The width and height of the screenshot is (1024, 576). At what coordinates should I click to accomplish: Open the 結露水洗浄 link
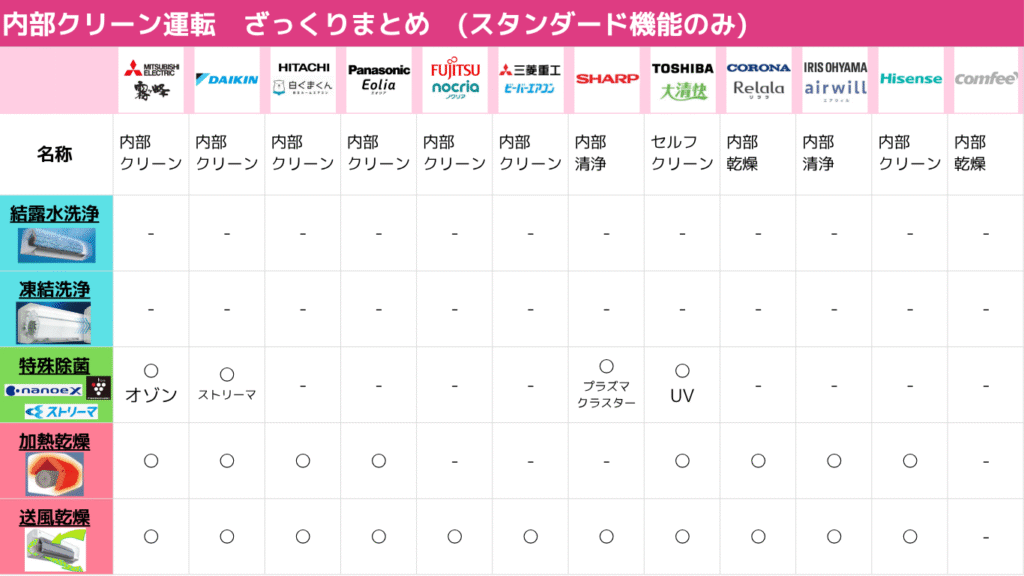(x=55, y=214)
